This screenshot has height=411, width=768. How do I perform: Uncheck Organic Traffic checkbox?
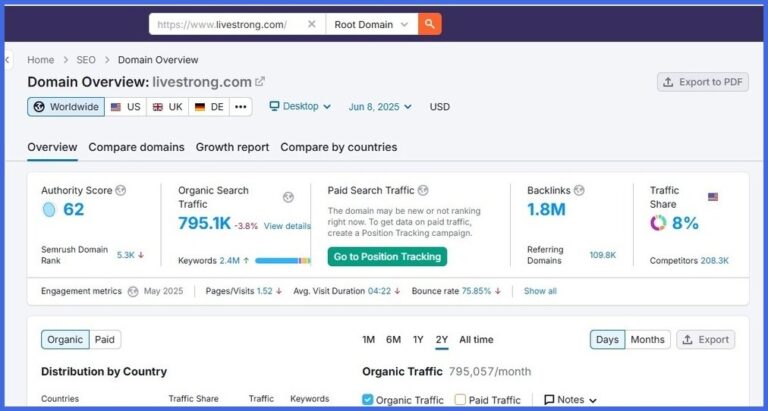(367, 400)
